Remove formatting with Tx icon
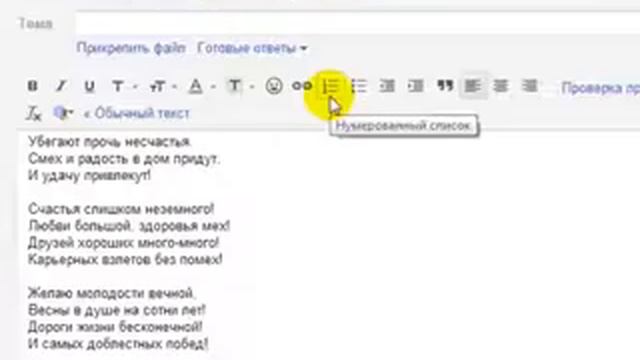 (34, 113)
